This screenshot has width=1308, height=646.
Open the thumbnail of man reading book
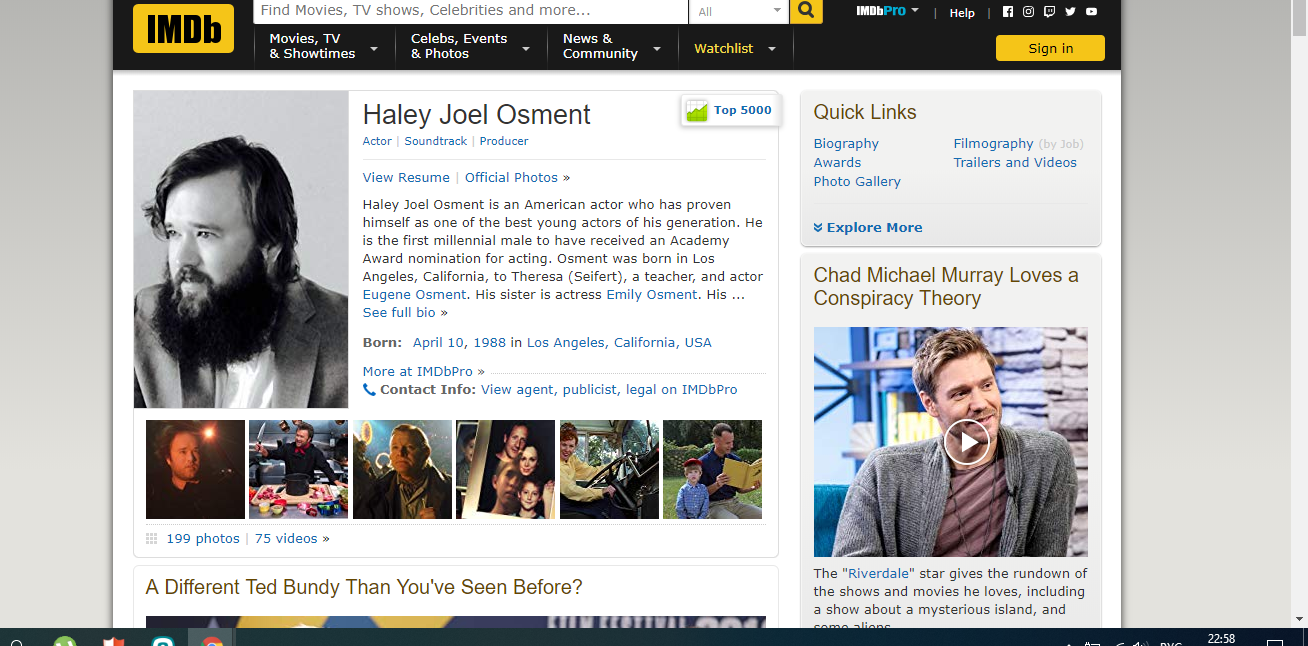[712, 469]
